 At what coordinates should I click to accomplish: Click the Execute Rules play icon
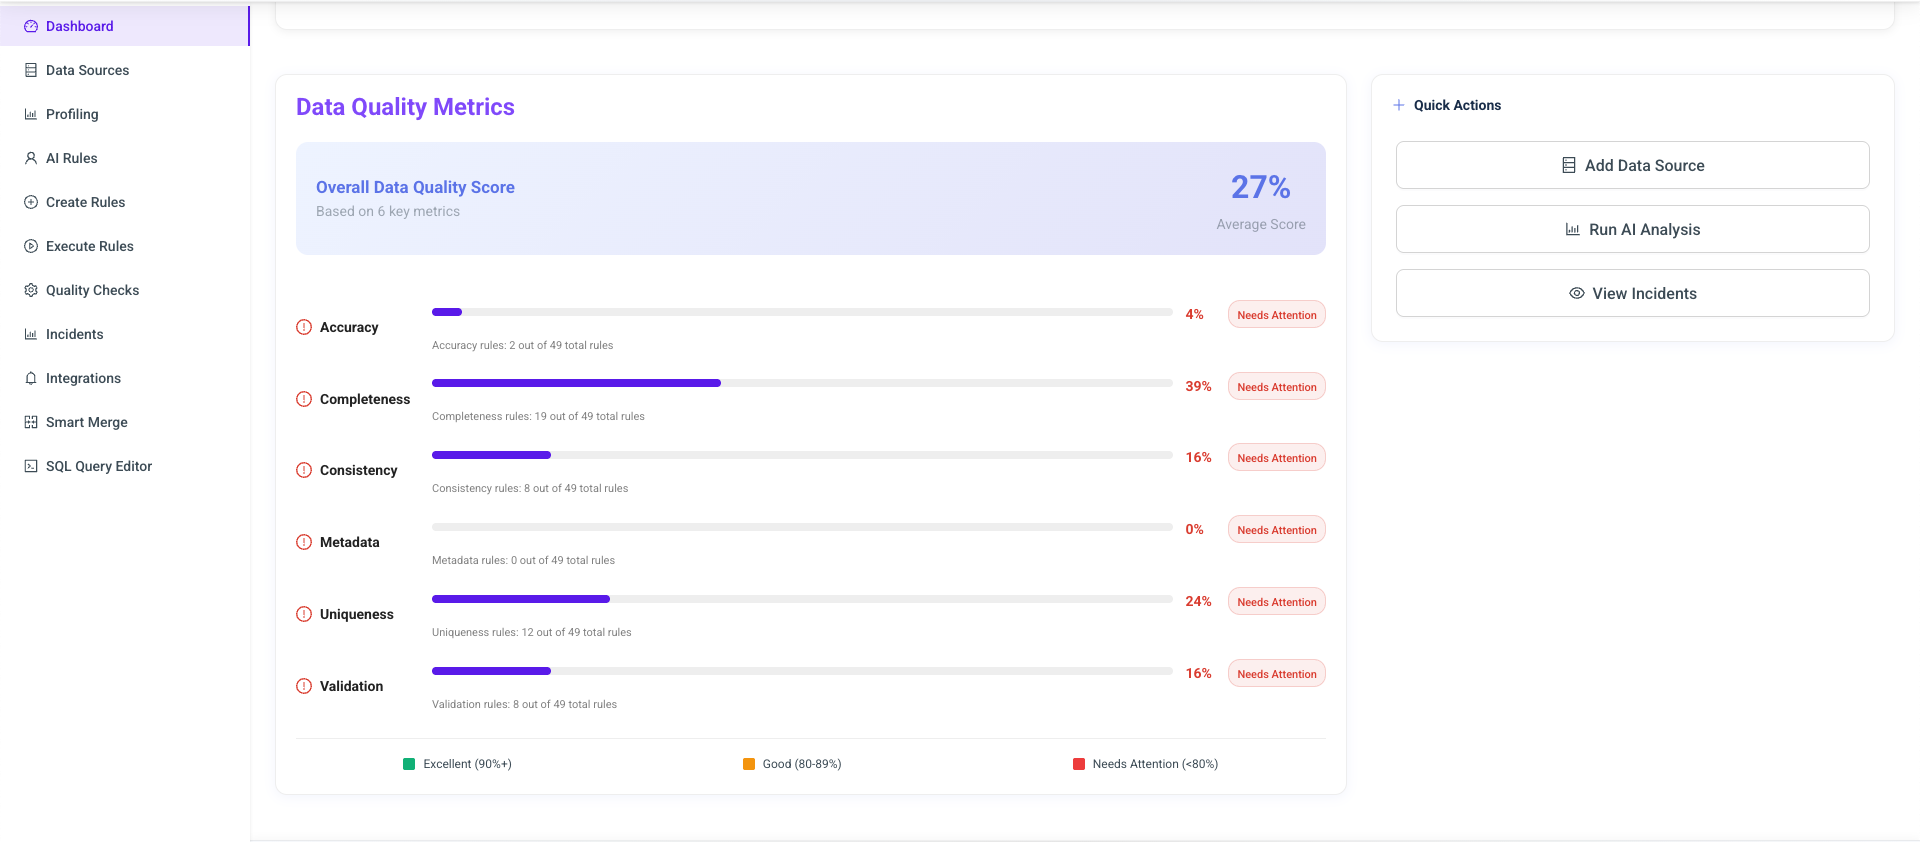point(31,246)
